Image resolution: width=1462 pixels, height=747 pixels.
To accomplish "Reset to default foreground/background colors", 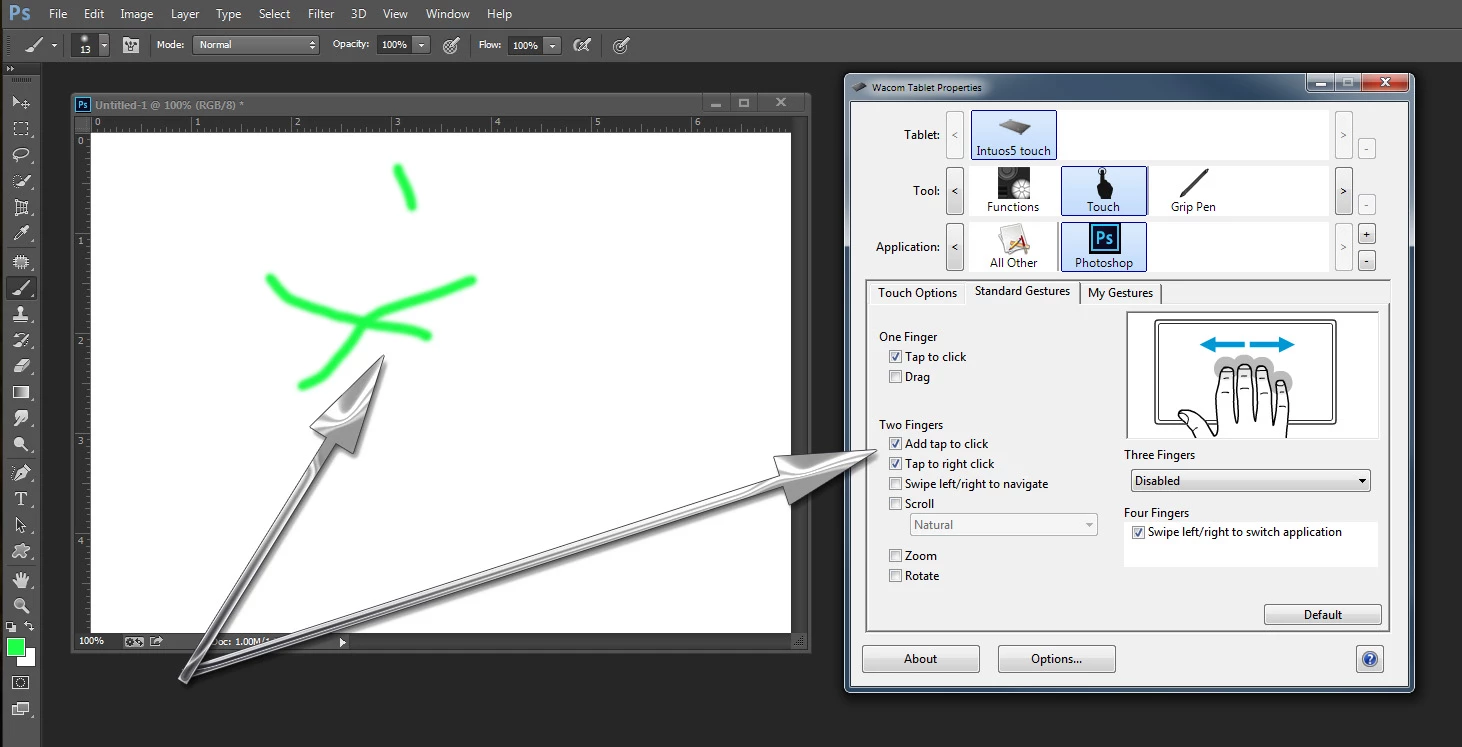I will click(x=11, y=627).
